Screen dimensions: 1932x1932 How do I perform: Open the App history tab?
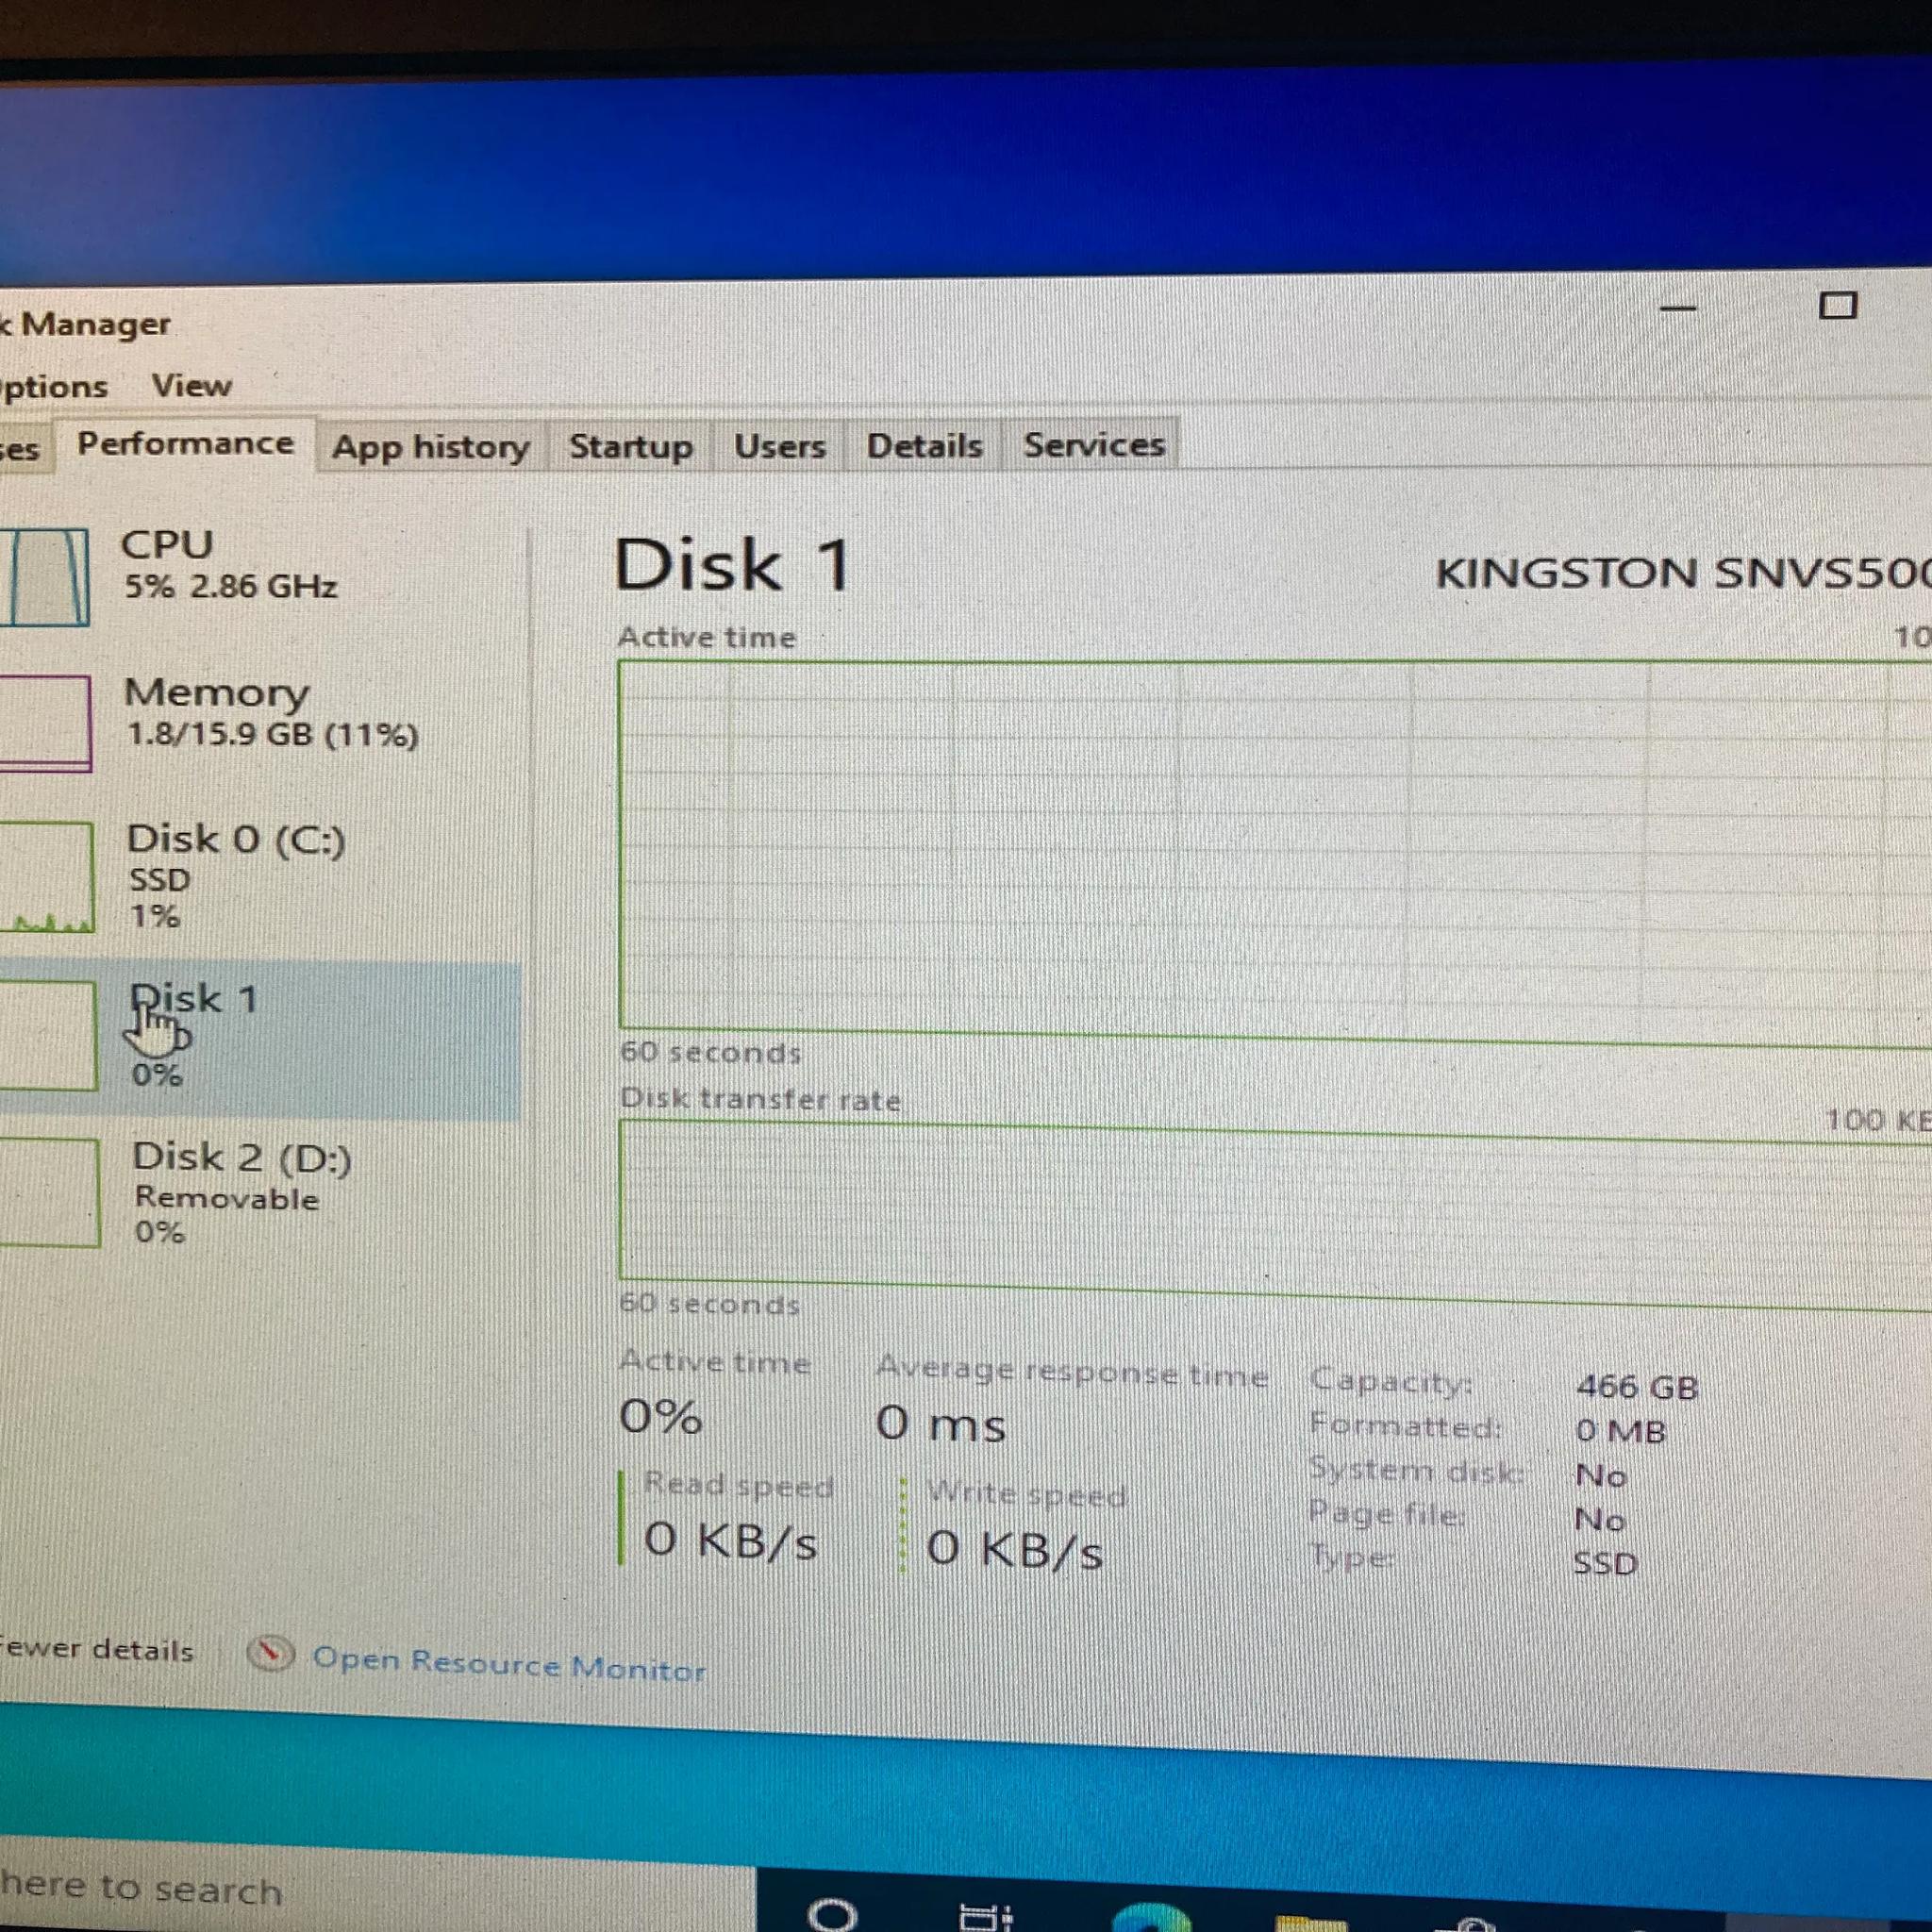pos(431,447)
